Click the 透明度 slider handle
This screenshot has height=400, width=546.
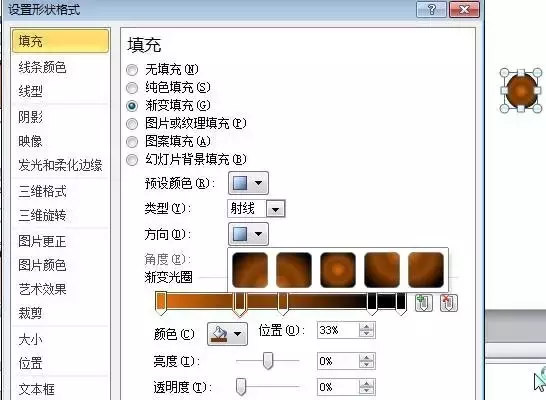241,387
